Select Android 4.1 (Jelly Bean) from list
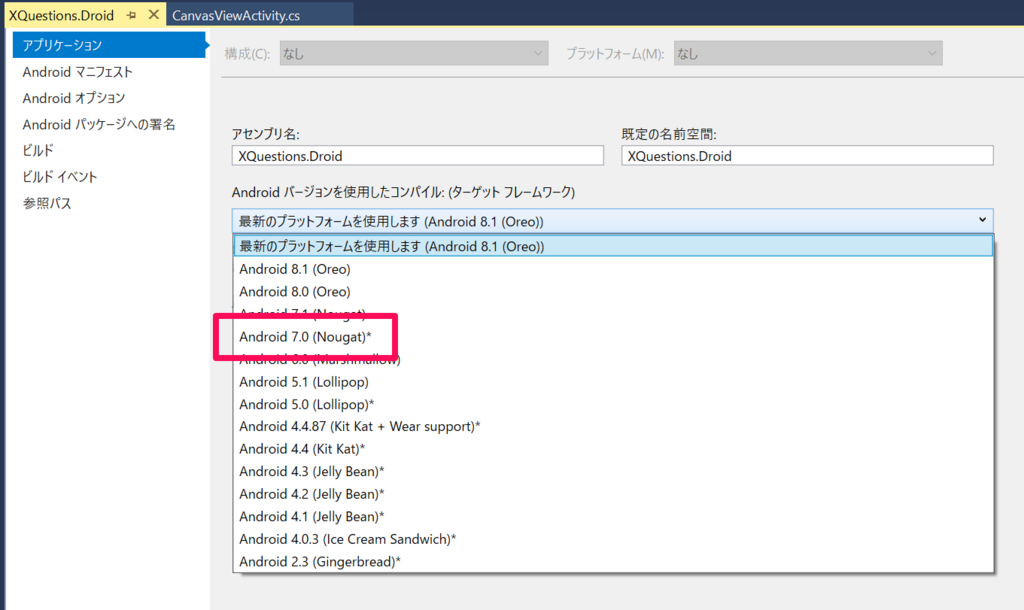This screenshot has height=610, width=1024. [x=613, y=517]
